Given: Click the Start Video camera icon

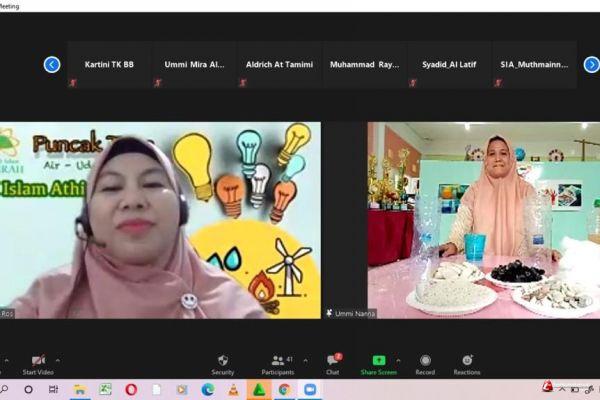Looking at the screenshot, I should pos(38,360).
